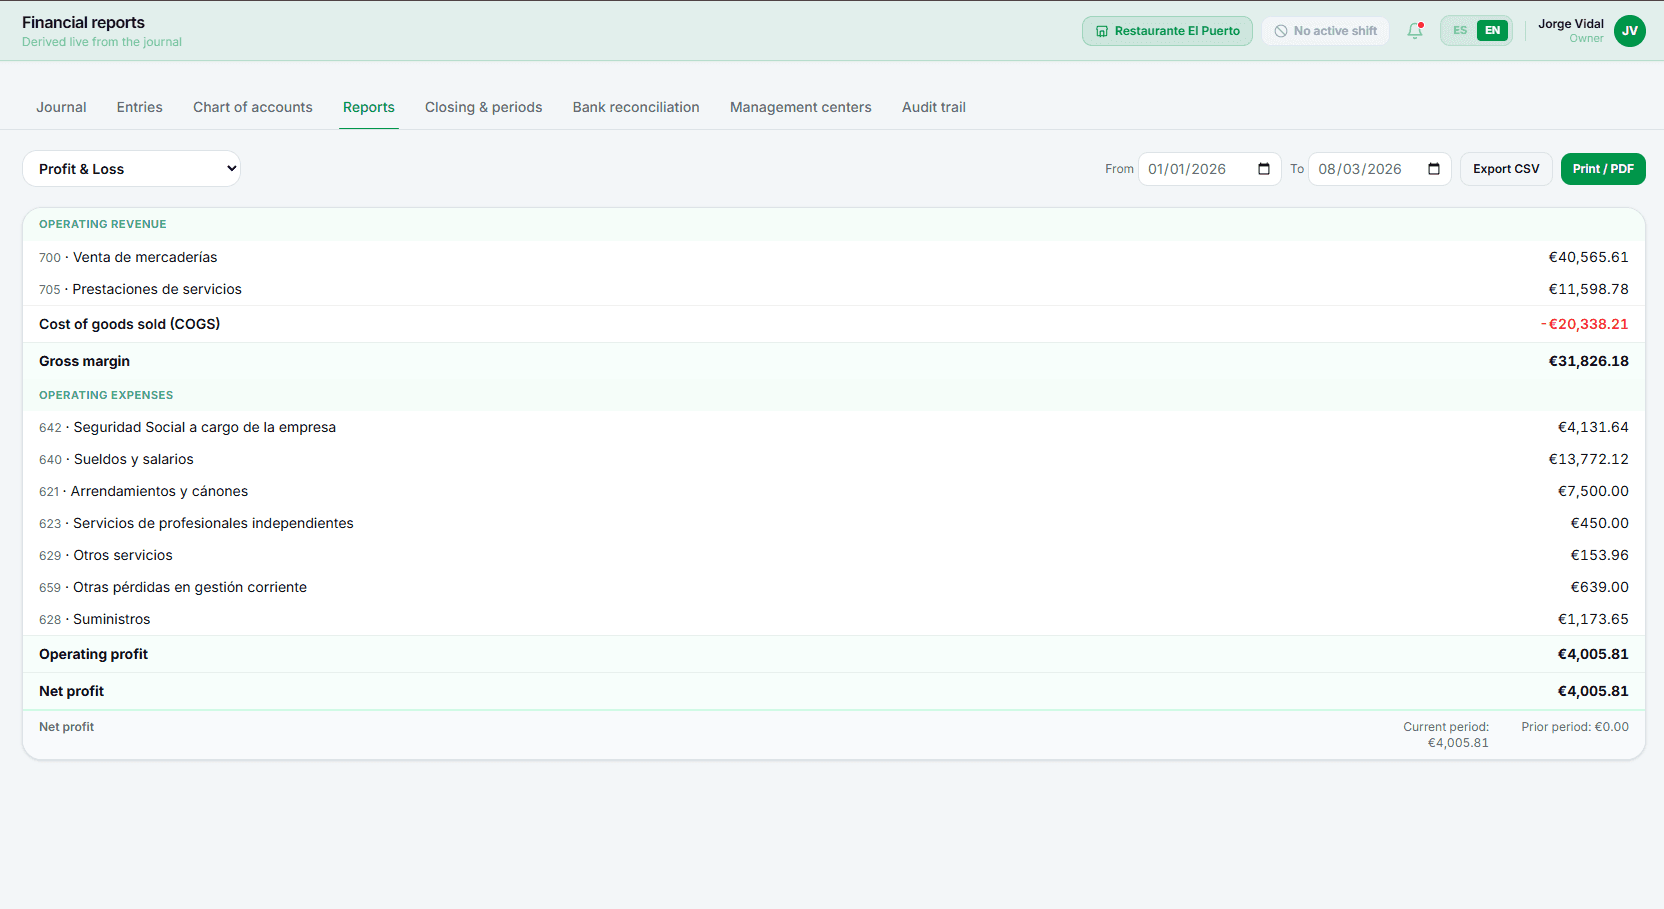The image size is (1664, 909).
Task: Open the Profit & Loss report dropdown
Action: click(x=131, y=169)
